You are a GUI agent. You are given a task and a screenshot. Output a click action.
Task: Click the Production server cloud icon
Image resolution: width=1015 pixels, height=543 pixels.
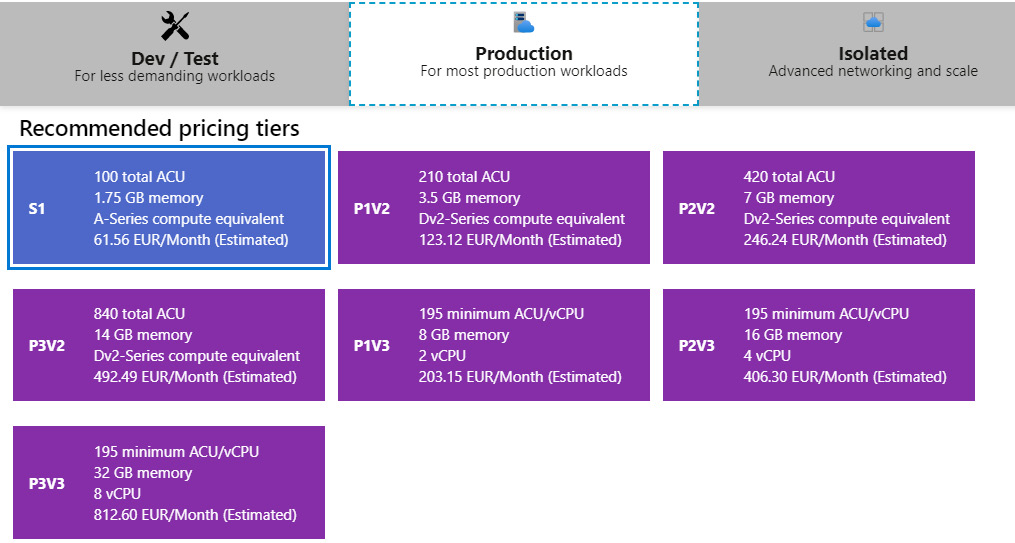click(x=524, y=23)
